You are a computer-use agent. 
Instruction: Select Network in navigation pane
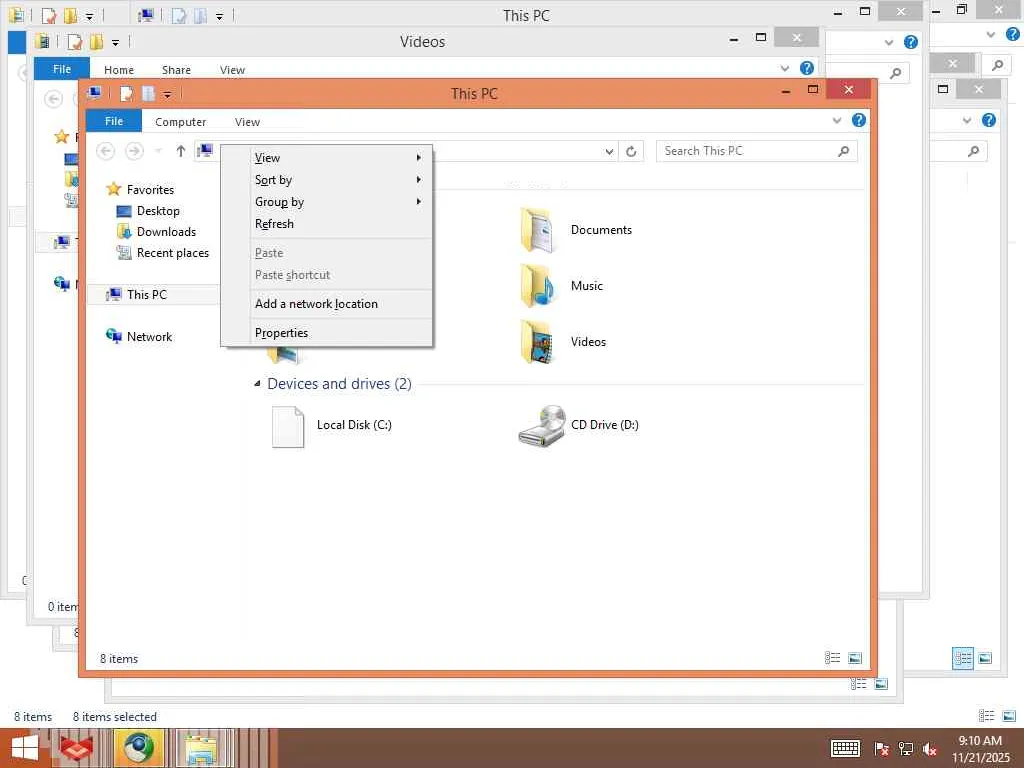tap(150, 337)
